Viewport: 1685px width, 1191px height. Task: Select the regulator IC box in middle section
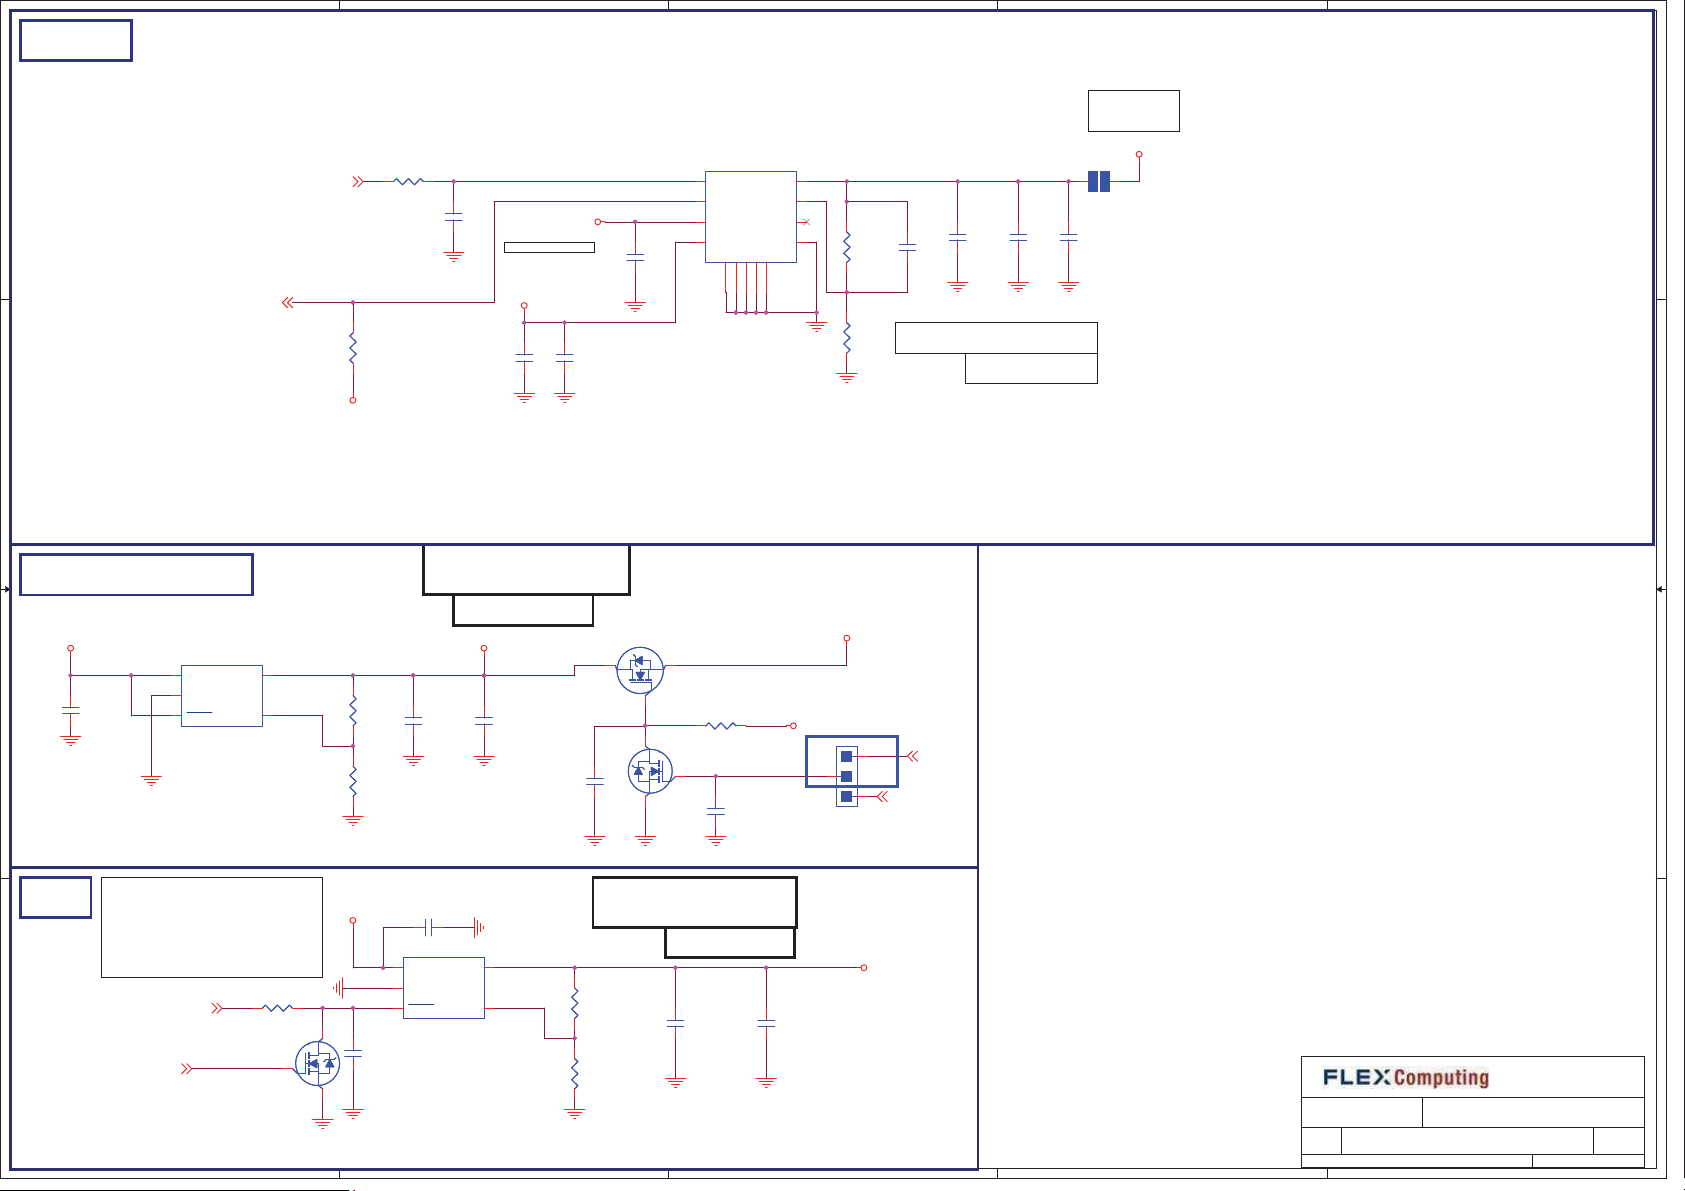pyautogui.click(x=222, y=696)
